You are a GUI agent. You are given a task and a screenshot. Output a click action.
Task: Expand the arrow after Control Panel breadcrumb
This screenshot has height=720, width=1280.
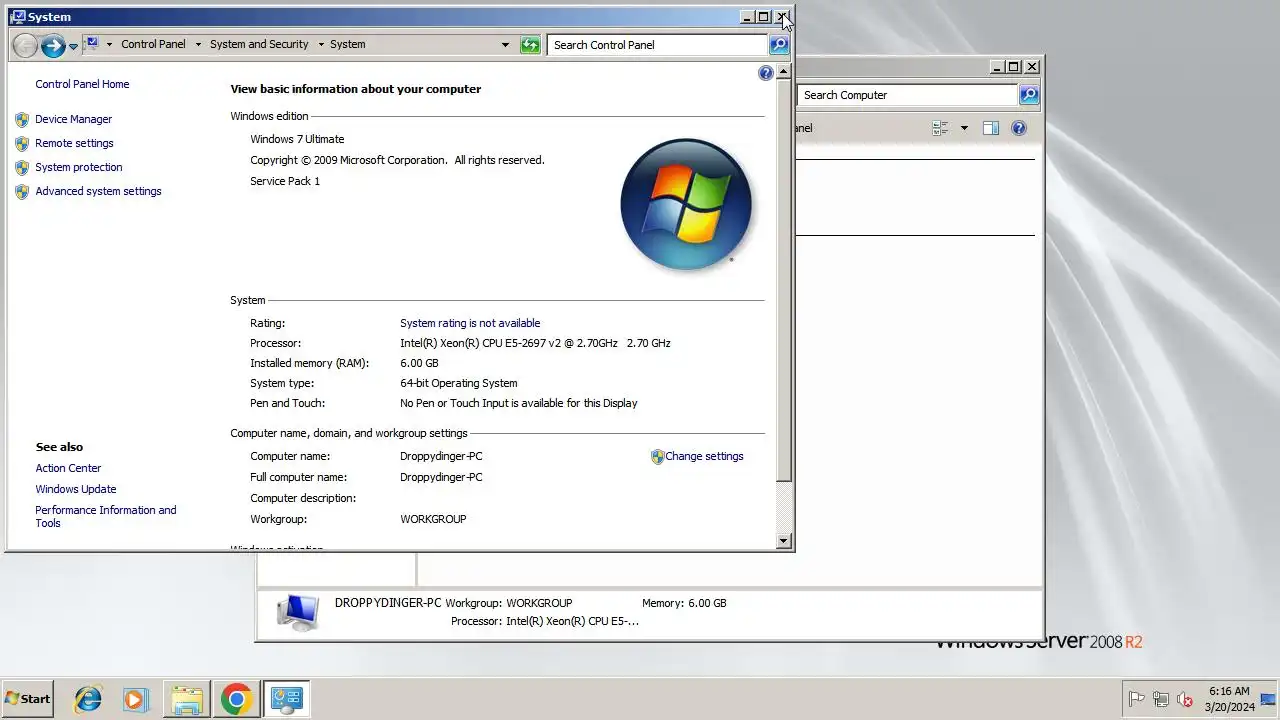pos(198,44)
